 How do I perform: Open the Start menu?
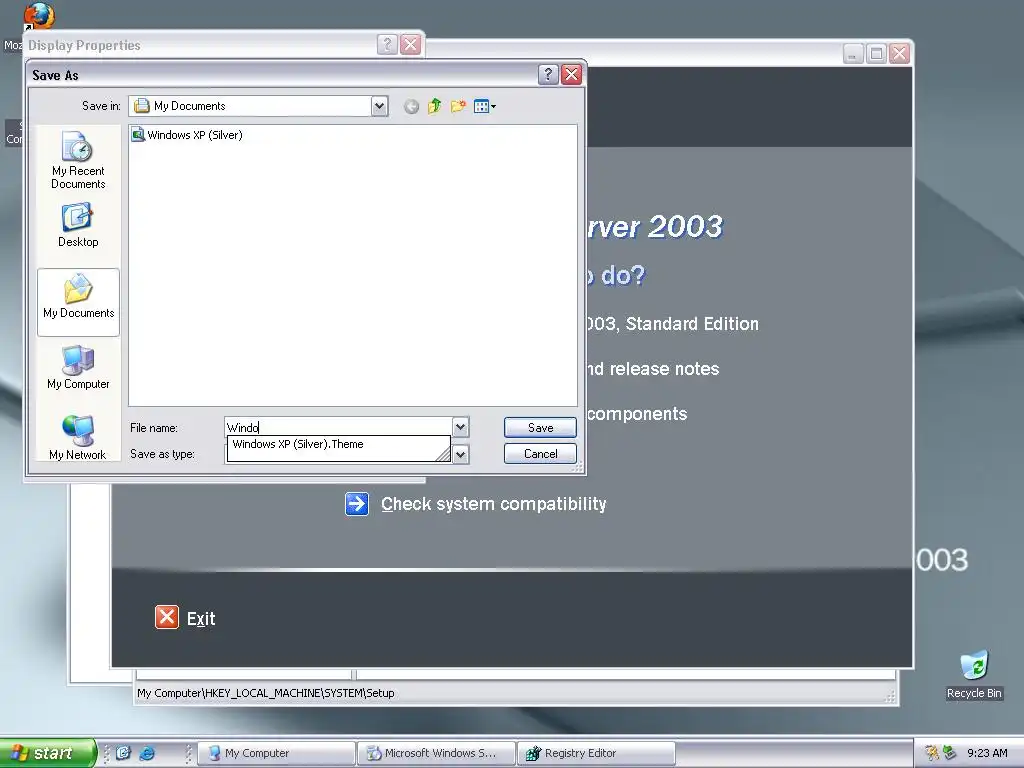pos(47,753)
